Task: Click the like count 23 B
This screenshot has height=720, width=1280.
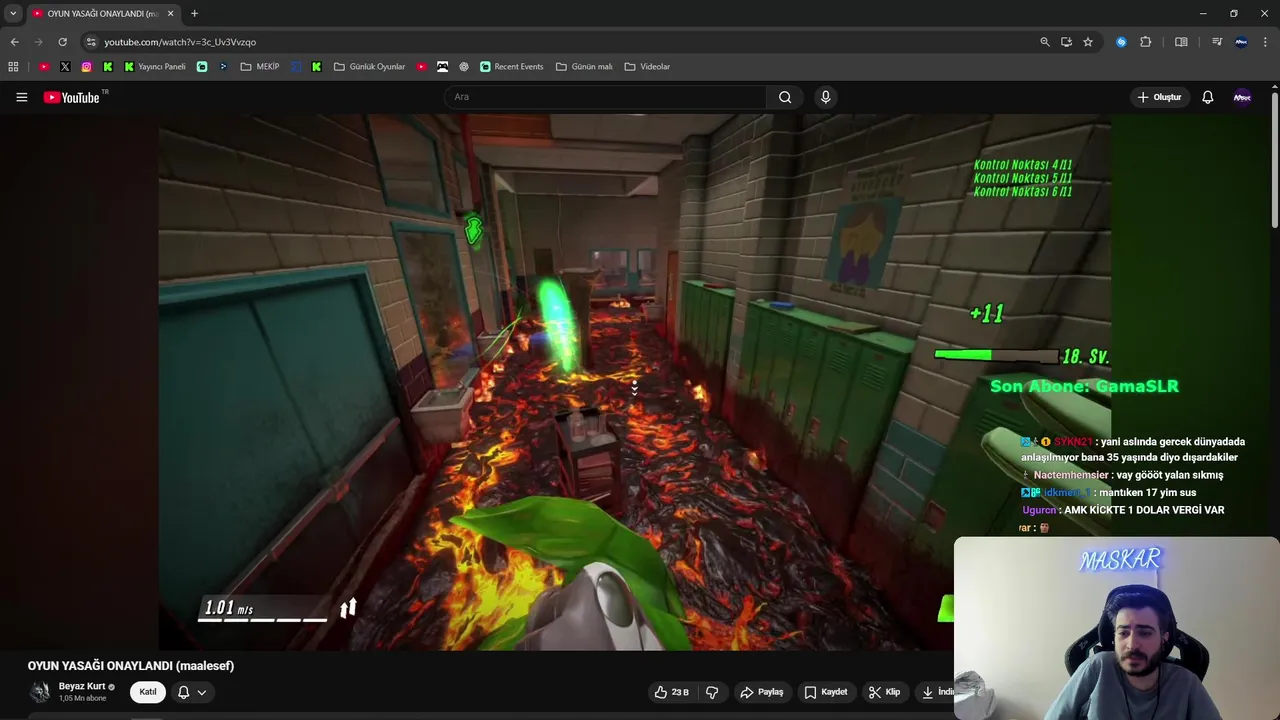Action: pyautogui.click(x=680, y=692)
